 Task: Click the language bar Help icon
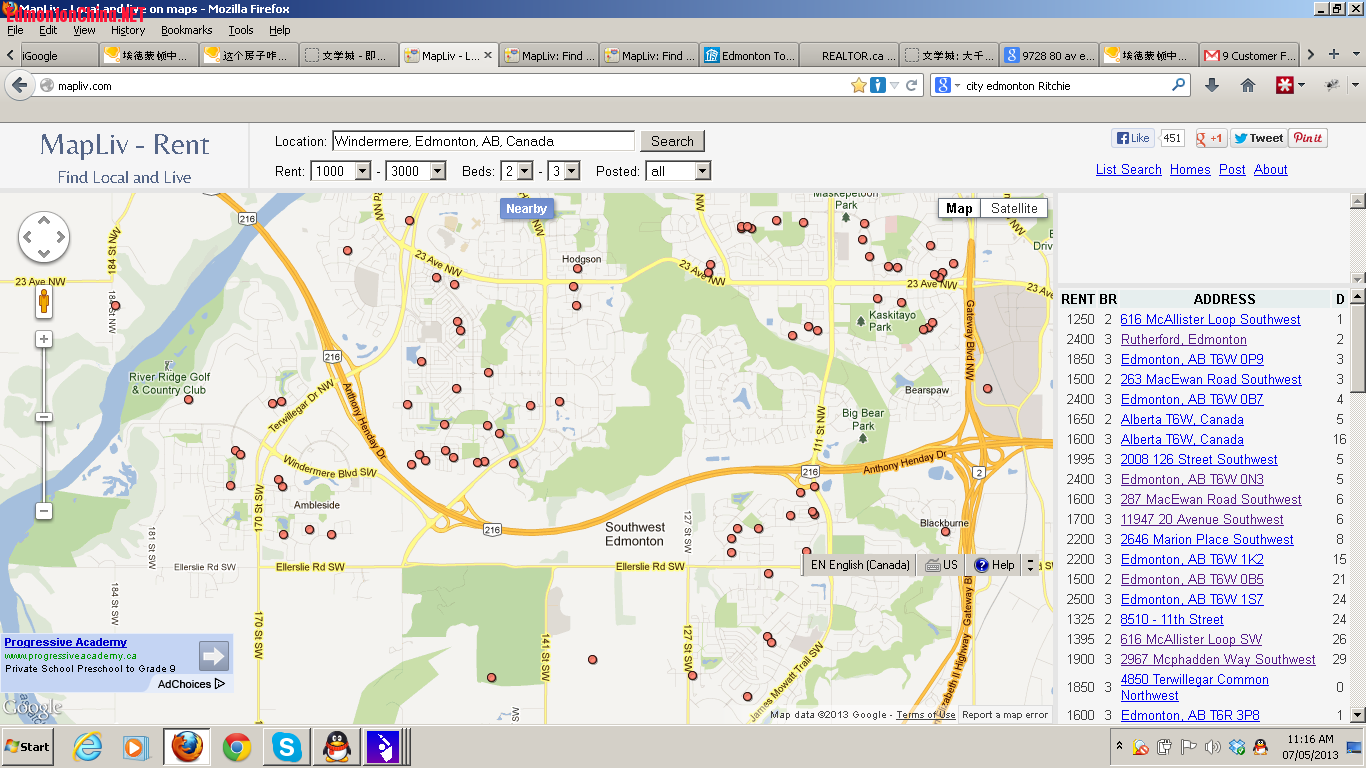click(982, 565)
